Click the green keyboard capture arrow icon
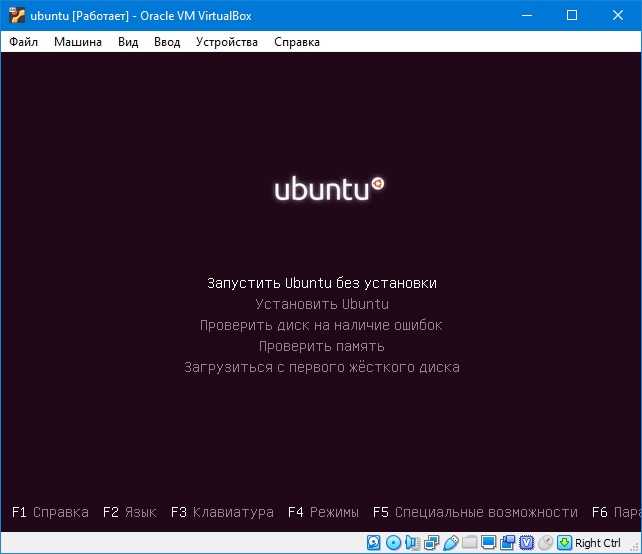Viewport: 642px width, 554px height. point(564,543)
